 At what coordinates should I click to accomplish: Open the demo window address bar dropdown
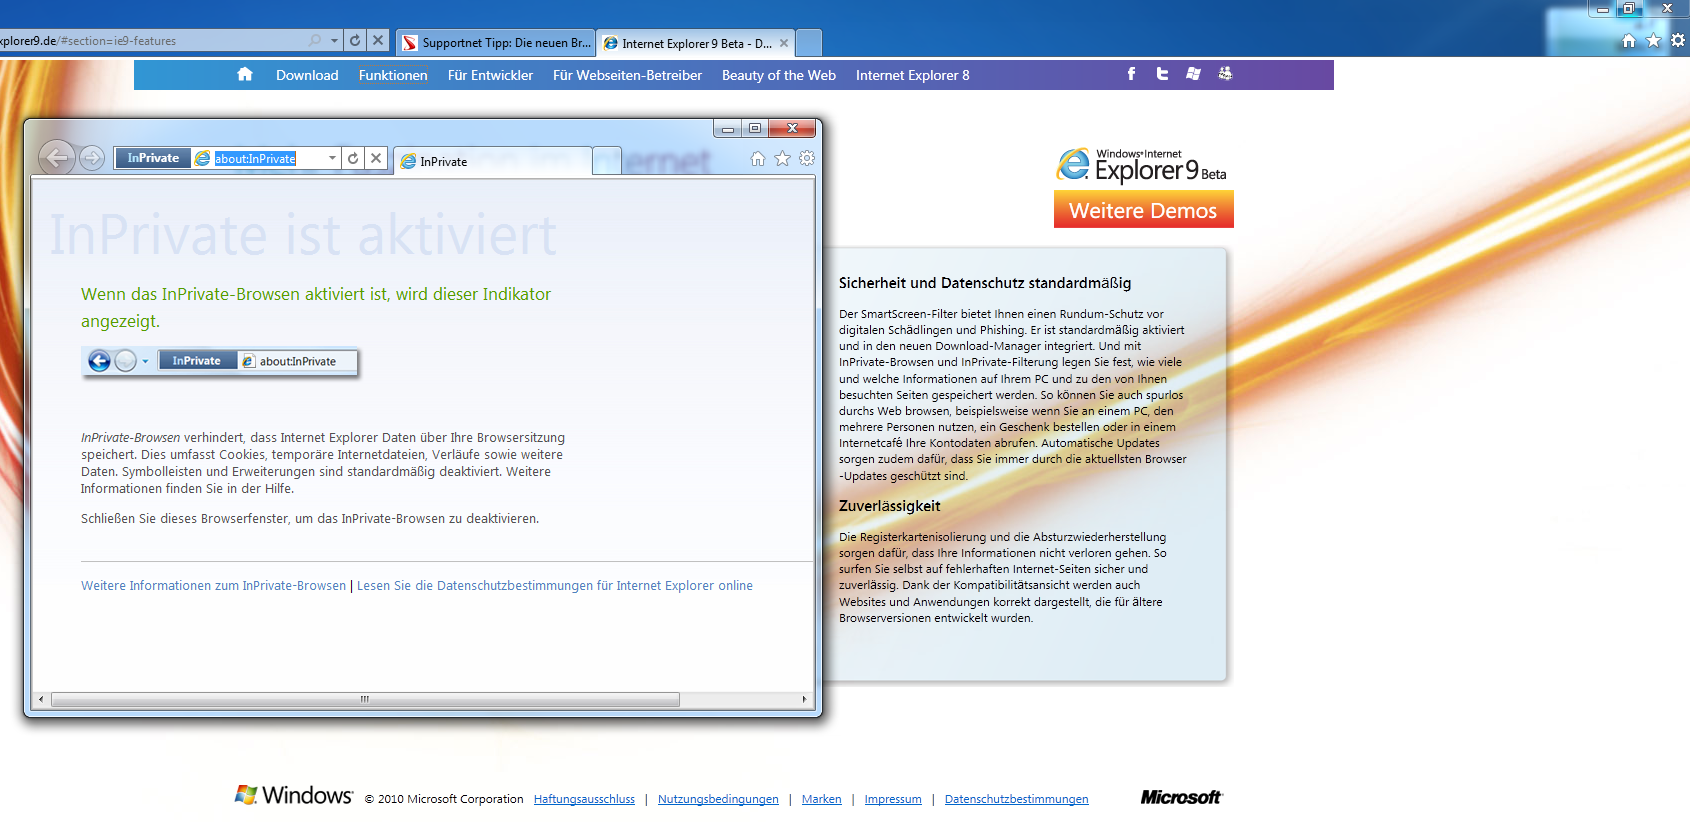[x=332, y=158]
